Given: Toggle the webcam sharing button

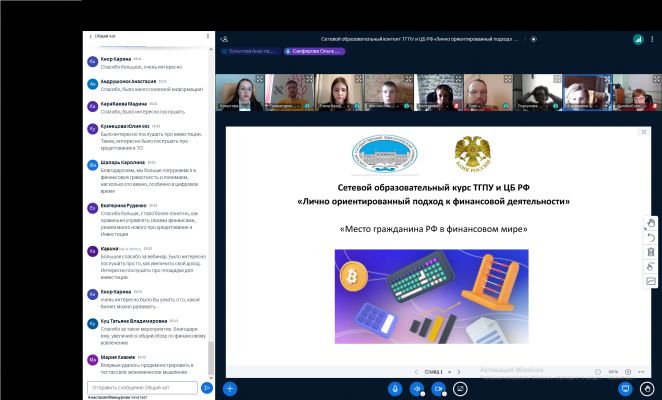Looking at the screenshot, I should coord(438,389).
